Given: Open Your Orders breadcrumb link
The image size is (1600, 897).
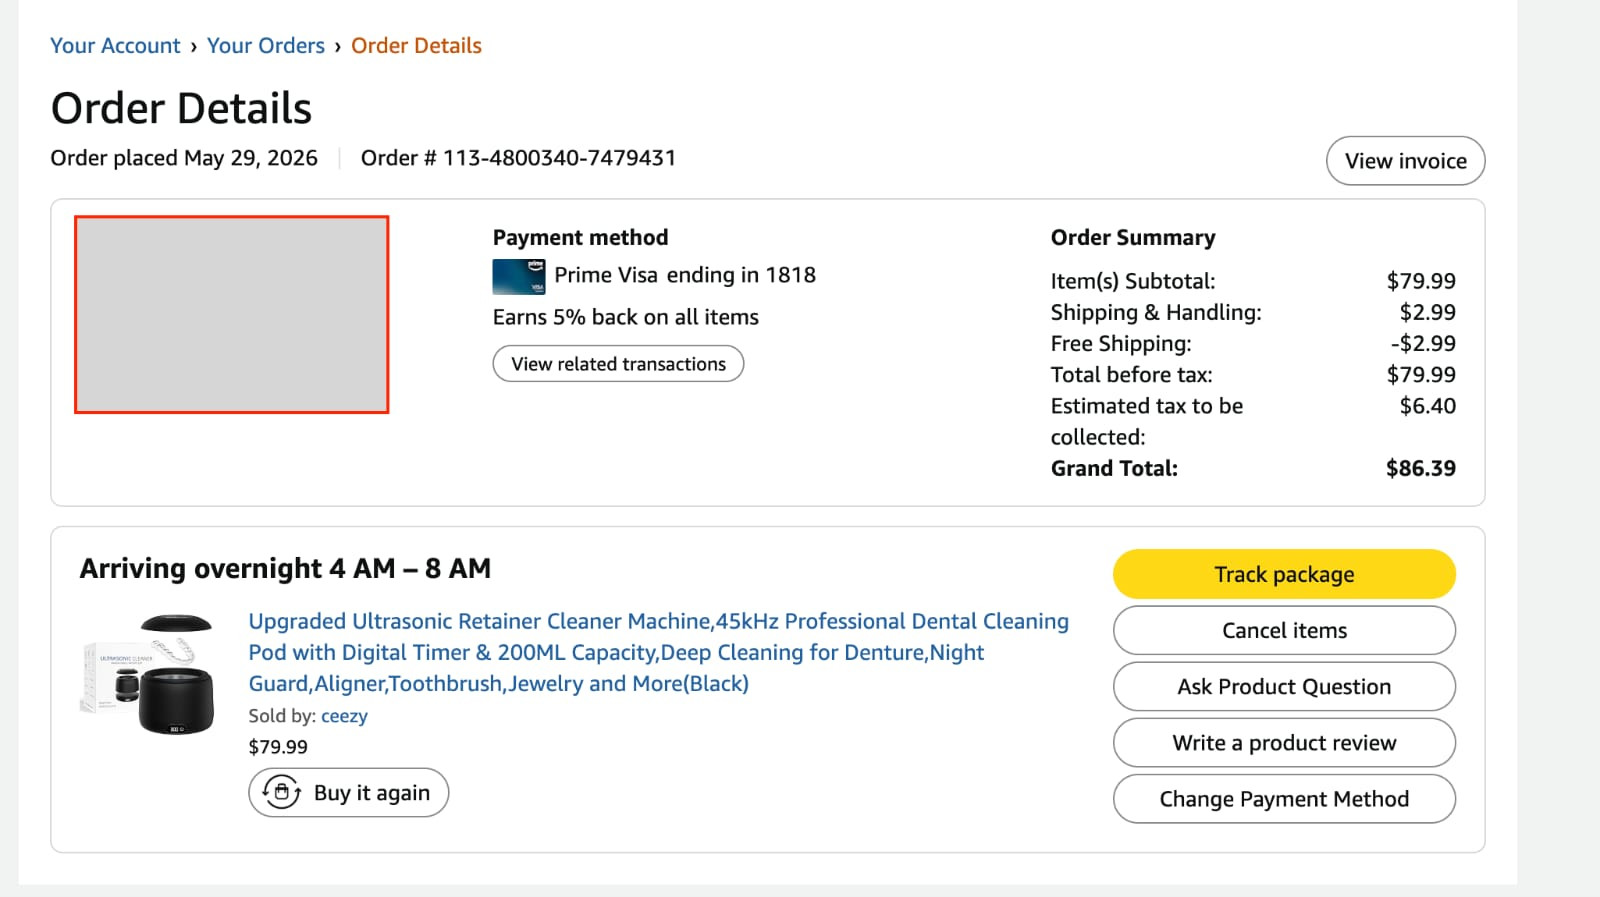Looking at the screenshot, I should click(x=266, y=46).
